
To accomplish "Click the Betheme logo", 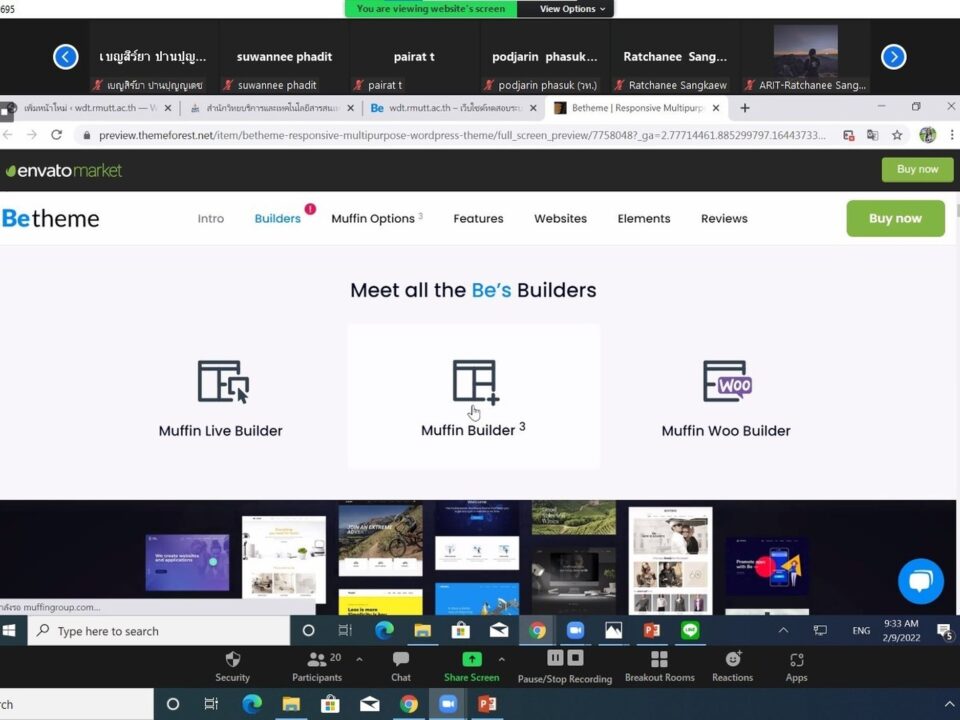I will tap(50, 219).
